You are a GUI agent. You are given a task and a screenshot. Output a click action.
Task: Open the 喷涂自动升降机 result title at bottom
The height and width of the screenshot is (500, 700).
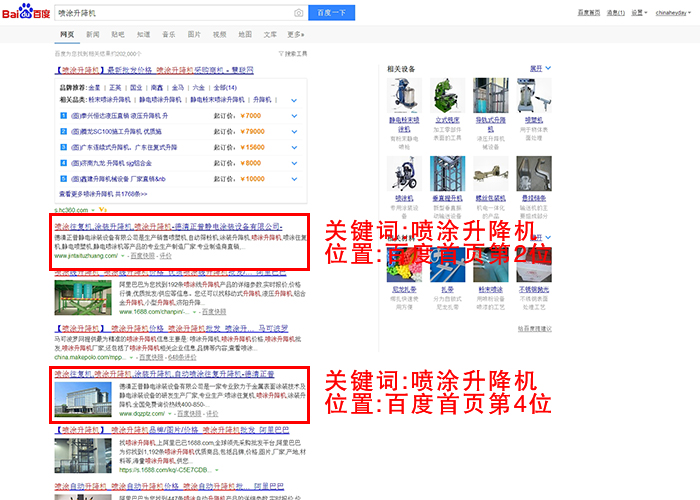click(169, 486)
